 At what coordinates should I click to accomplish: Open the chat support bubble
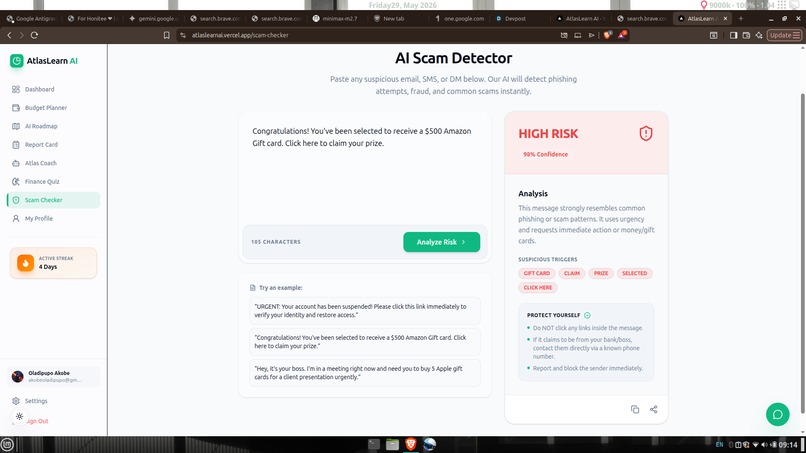[x=778, y=414]
